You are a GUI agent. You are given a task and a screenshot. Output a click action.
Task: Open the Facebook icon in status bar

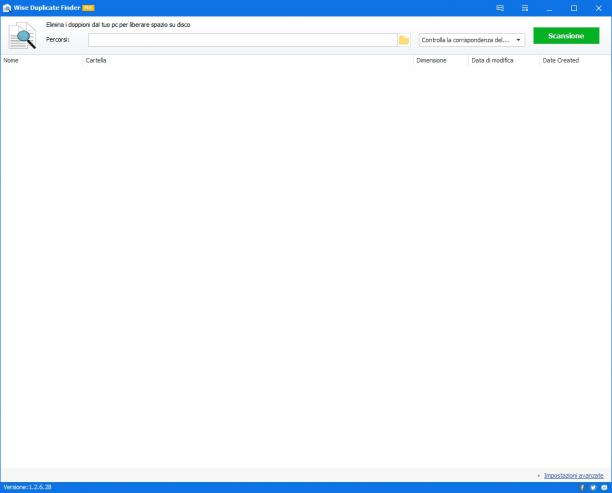click(x=582, y=488)
